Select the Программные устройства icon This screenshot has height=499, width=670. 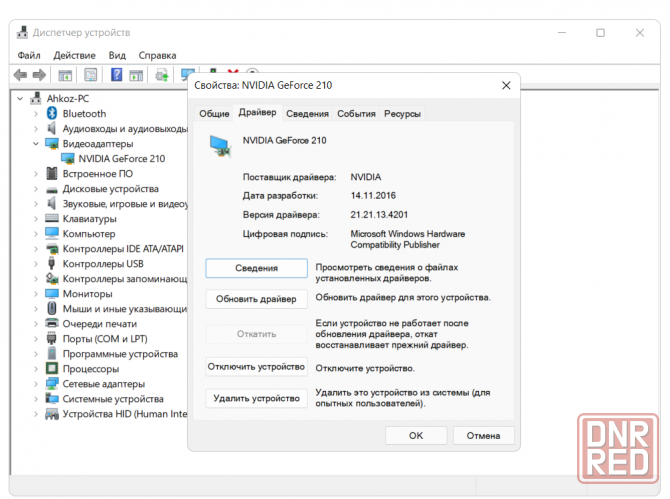coord(52,354)
